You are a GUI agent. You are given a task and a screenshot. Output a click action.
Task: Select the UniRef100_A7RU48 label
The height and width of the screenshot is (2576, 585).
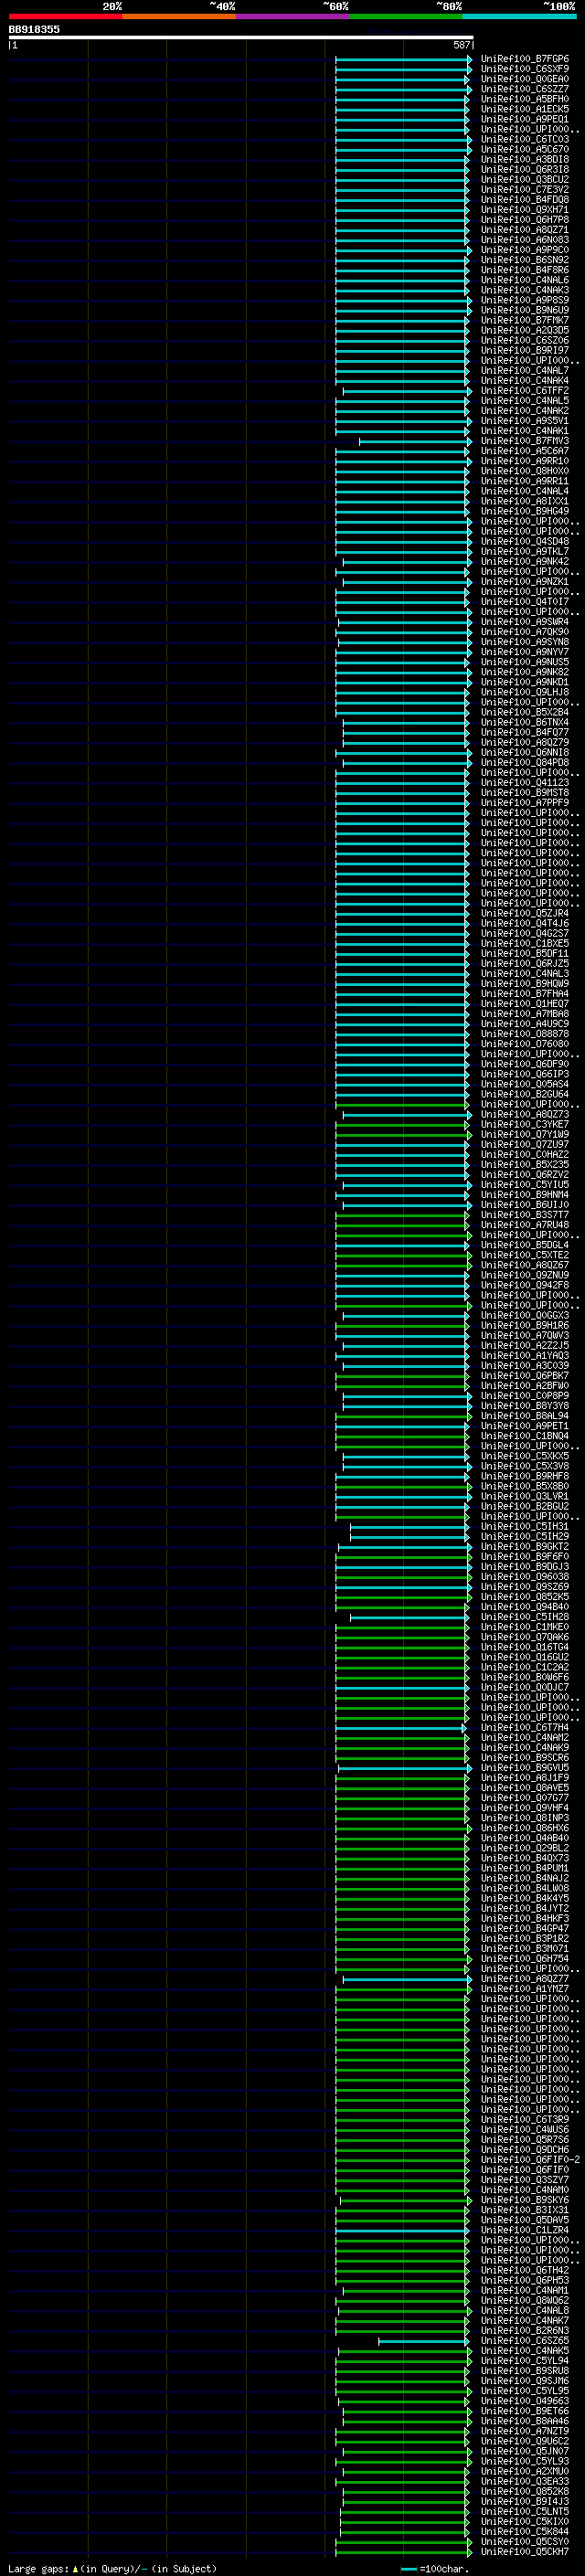click(524, 1225)
